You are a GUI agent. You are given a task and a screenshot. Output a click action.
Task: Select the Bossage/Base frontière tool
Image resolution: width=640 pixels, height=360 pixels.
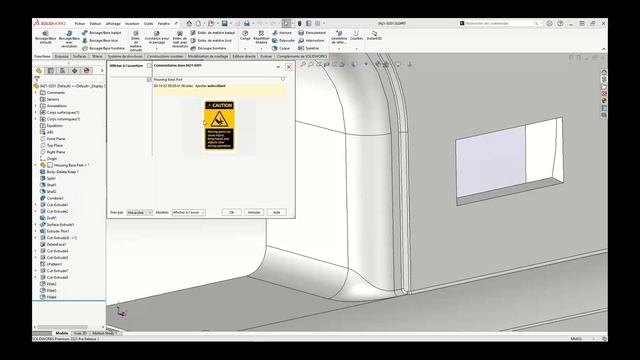click(103, 48)
